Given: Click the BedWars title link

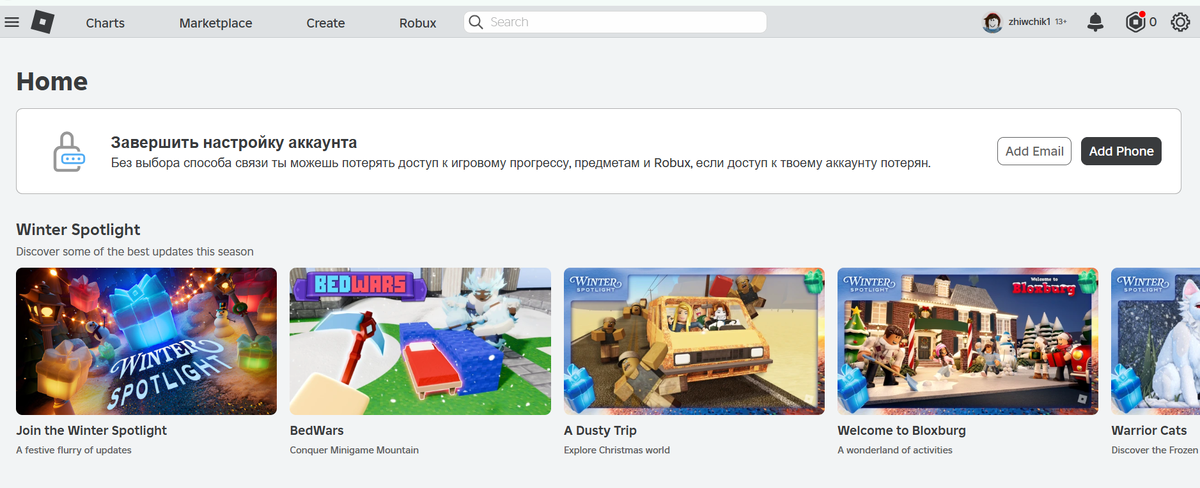Looking at the screenshot, I should coord(317,430).
